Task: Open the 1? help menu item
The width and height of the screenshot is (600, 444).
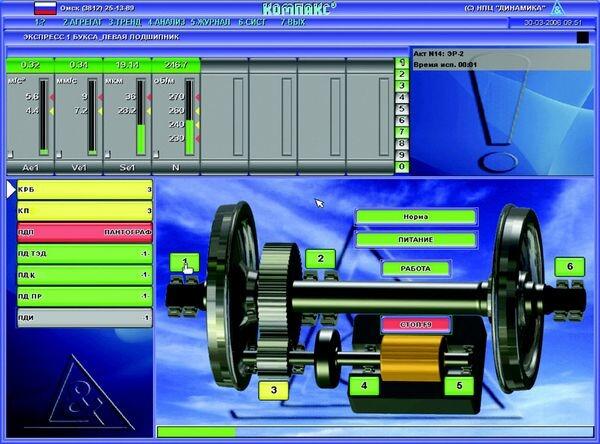Action: pyautogui.click(x=40, y=22)
